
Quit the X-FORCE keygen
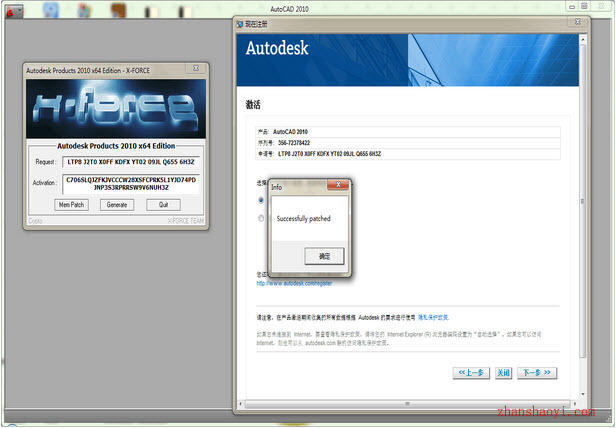[x=163, y=204]
